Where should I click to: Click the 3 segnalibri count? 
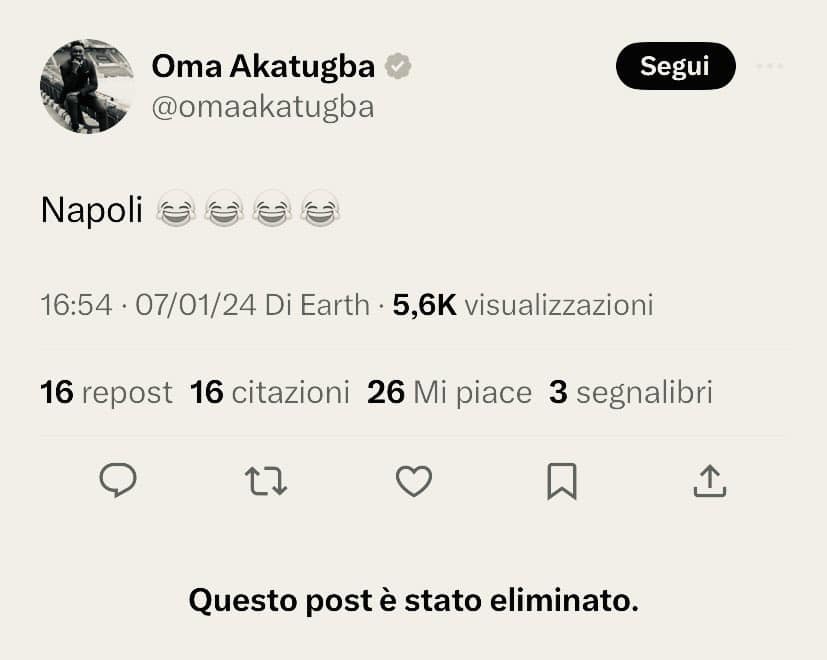tap(630, 393)
